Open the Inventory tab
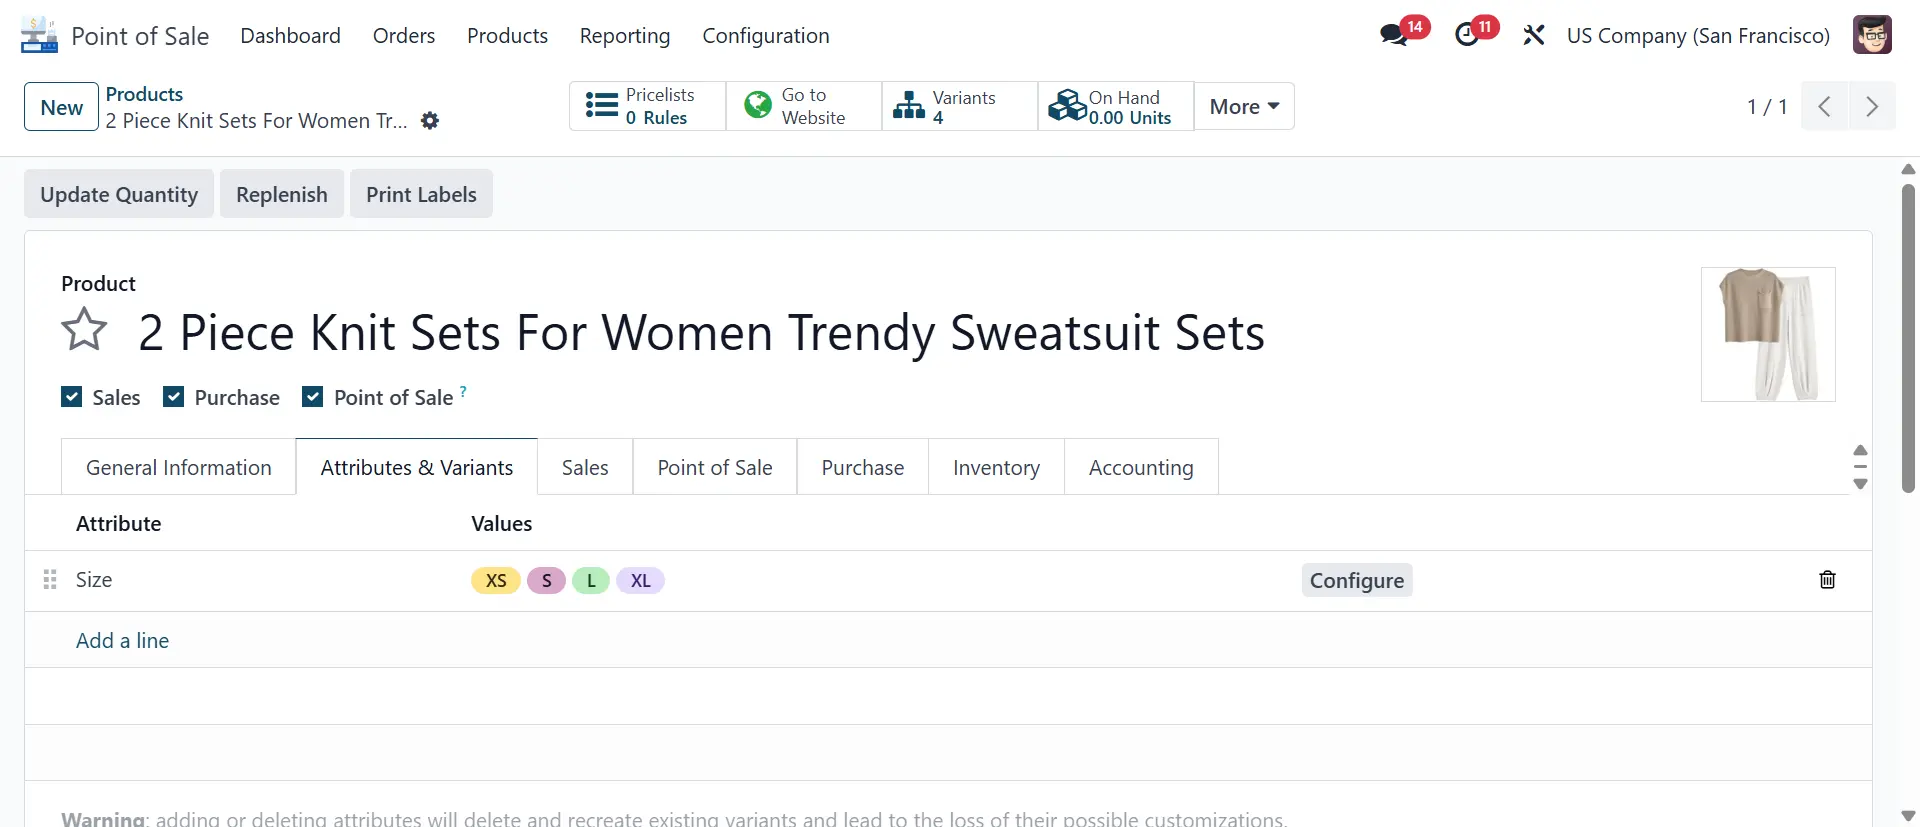1920x827 pixels. (x=996, y=467)
